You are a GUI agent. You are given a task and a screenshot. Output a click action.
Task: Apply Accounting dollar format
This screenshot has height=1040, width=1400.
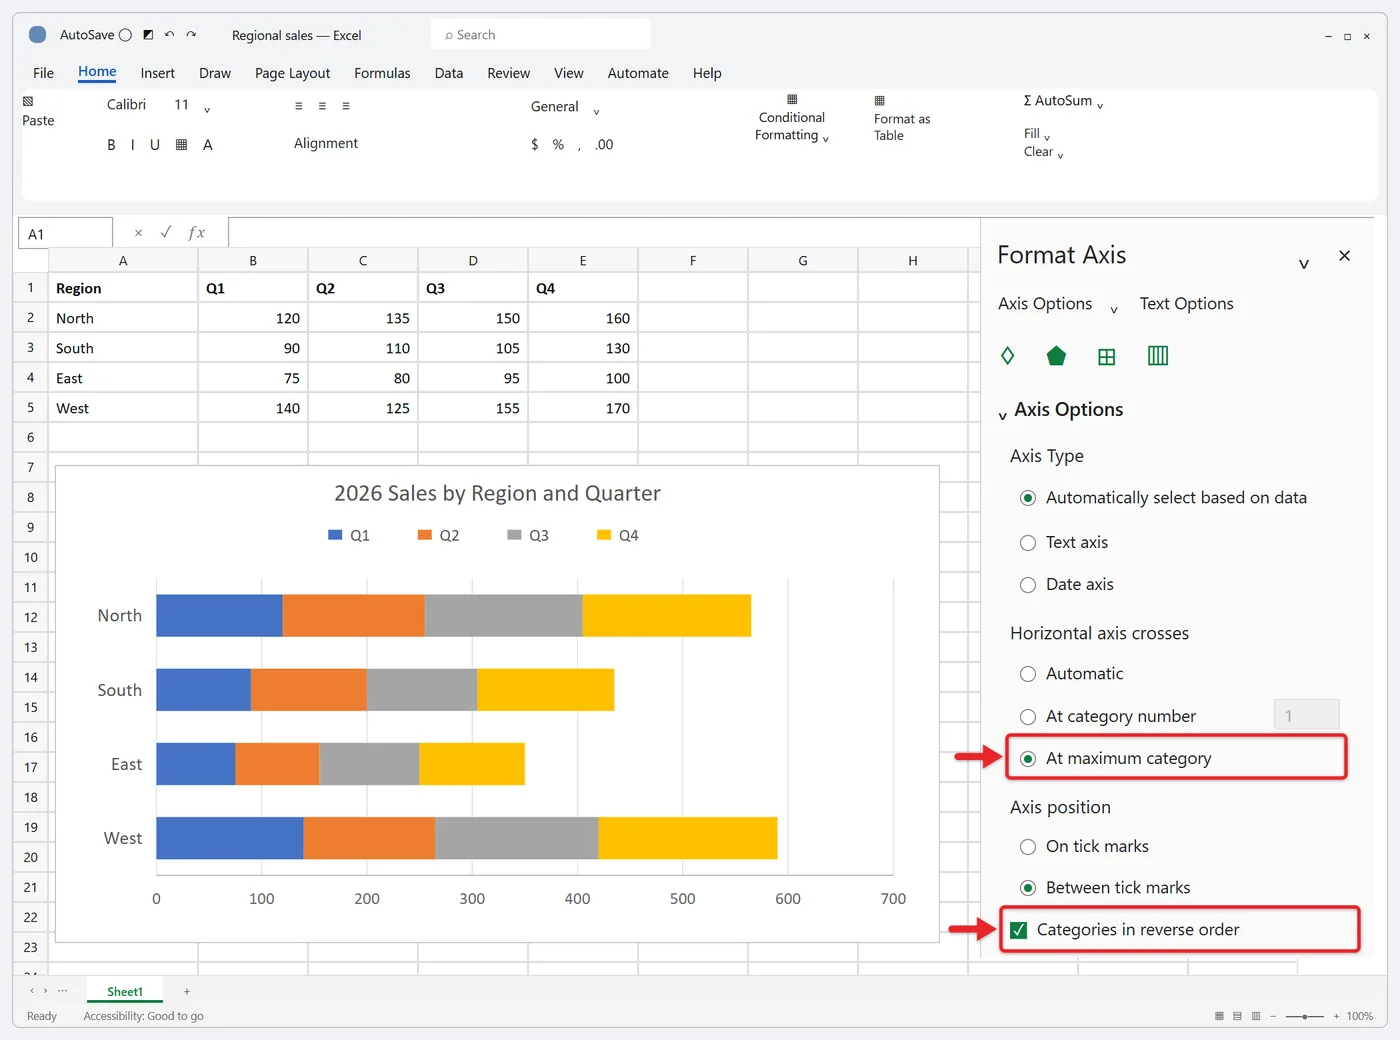(x=535, y=145)
